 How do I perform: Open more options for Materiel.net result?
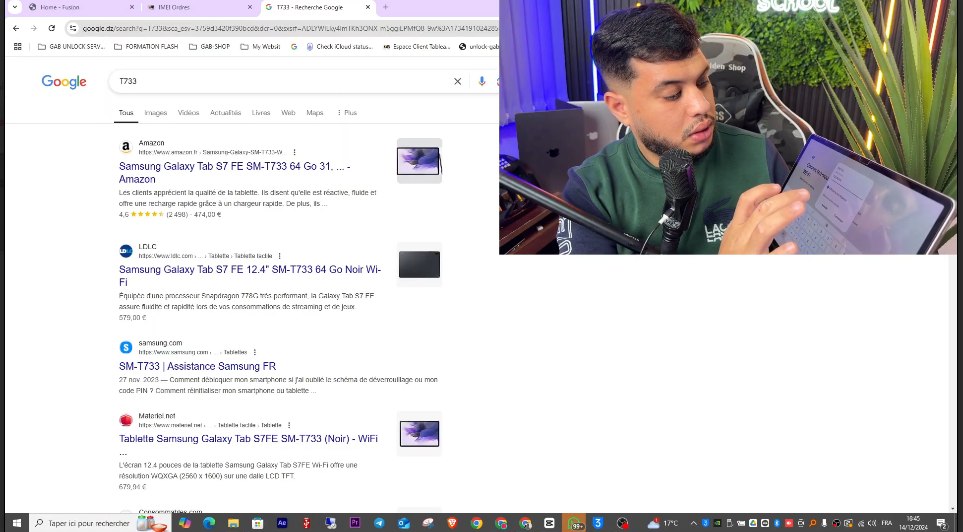[289, 425]
